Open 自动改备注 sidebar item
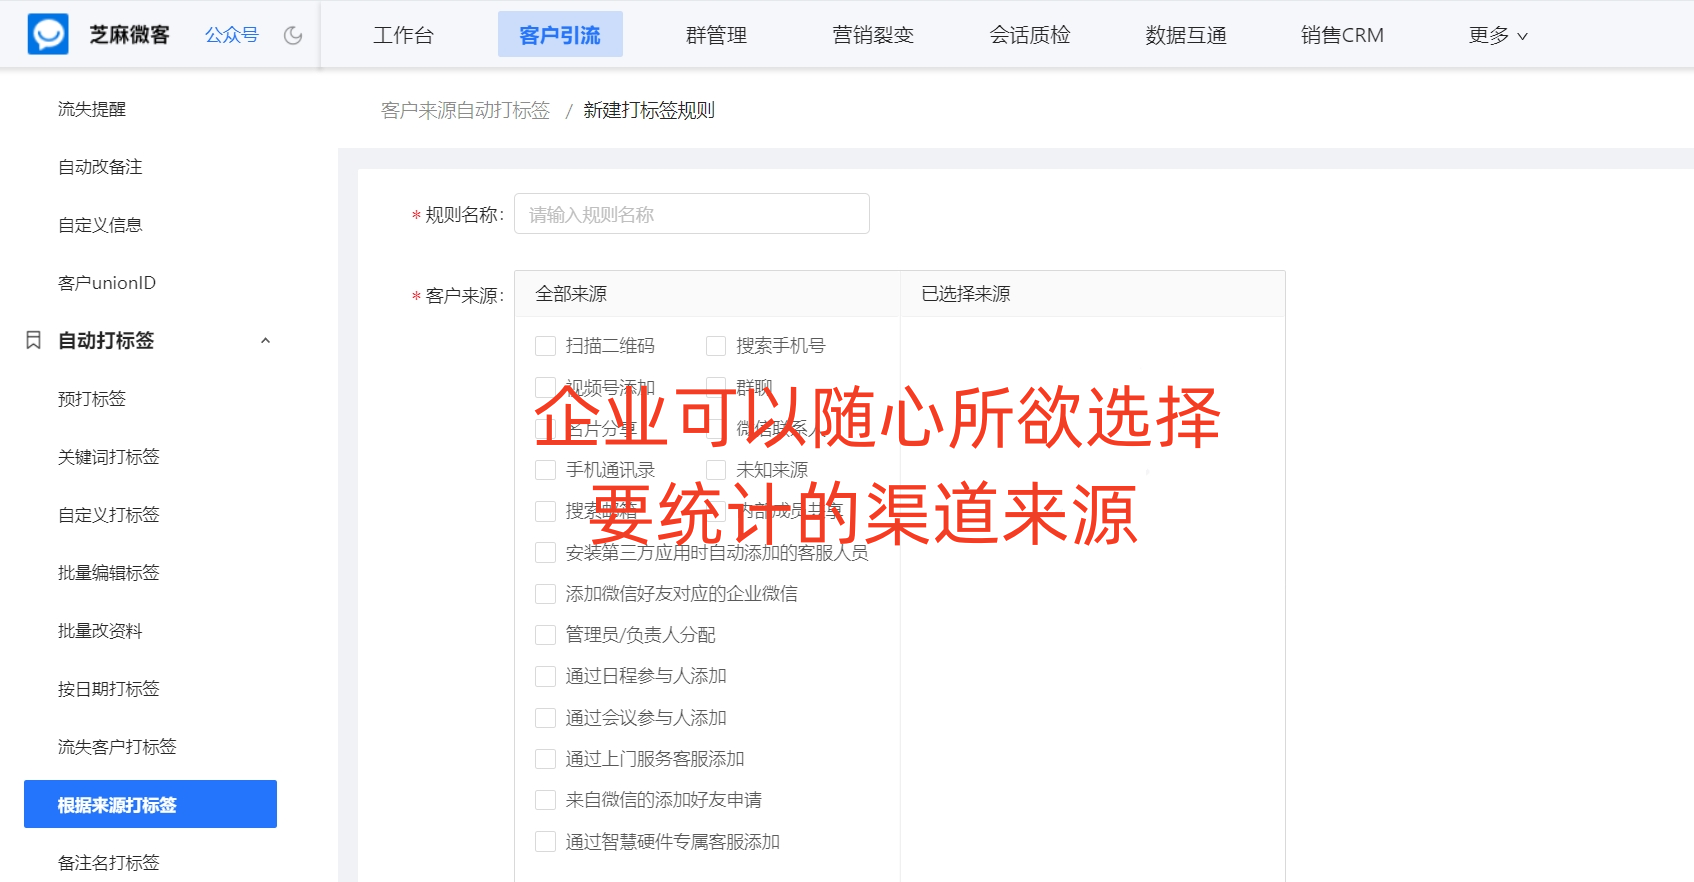 point(100,167)
